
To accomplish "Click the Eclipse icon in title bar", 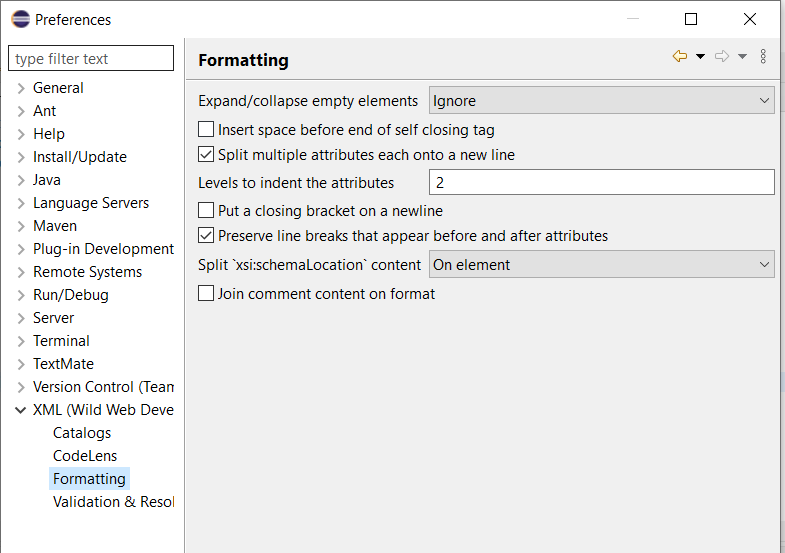I will coord(21,20).
